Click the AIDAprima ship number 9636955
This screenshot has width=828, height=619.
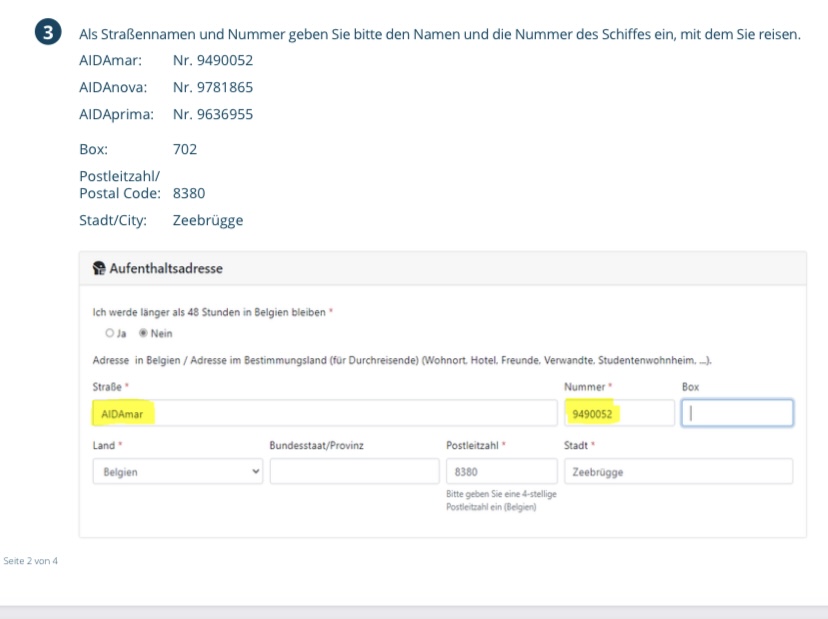[x=212, y=114]
